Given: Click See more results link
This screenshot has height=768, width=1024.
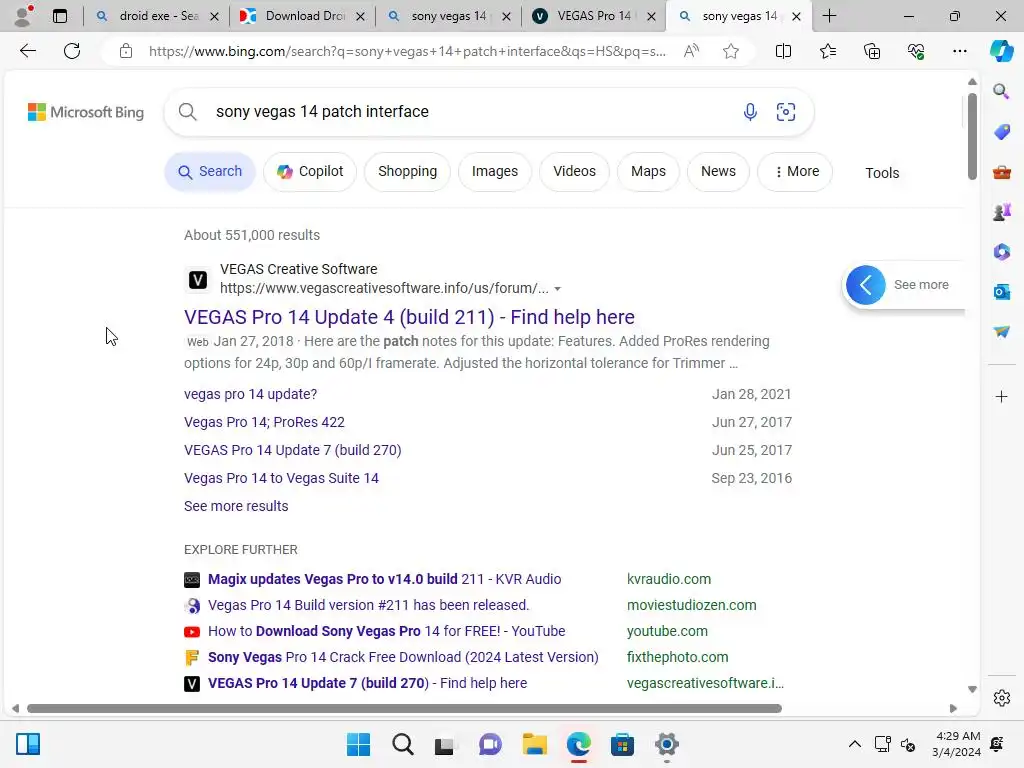Looking at the screenshot, I should [x=236, y=506].
